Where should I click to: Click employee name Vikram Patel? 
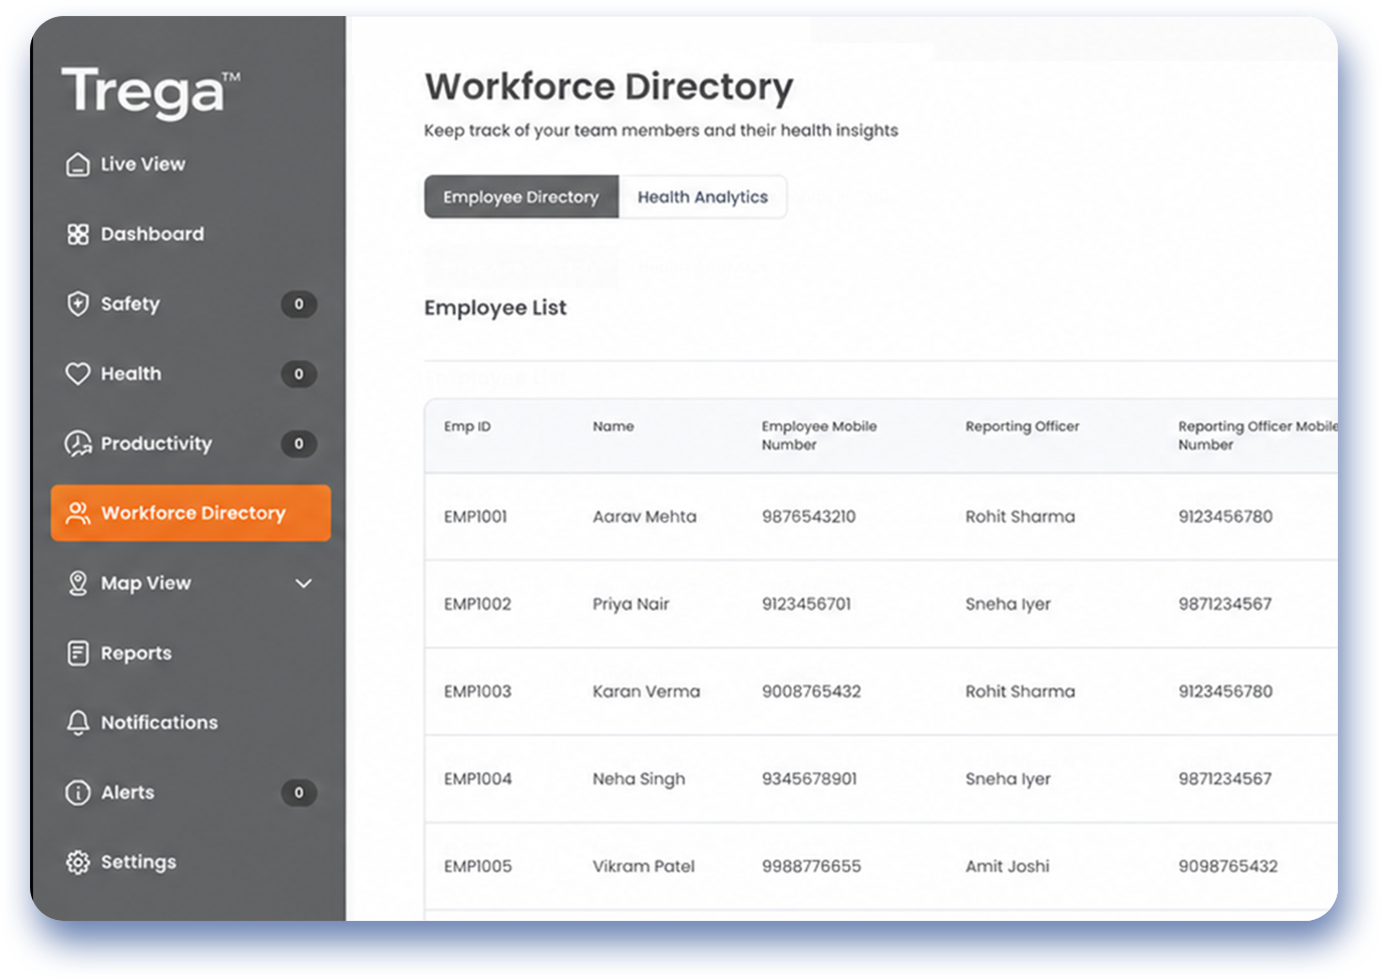pos(643,866)
